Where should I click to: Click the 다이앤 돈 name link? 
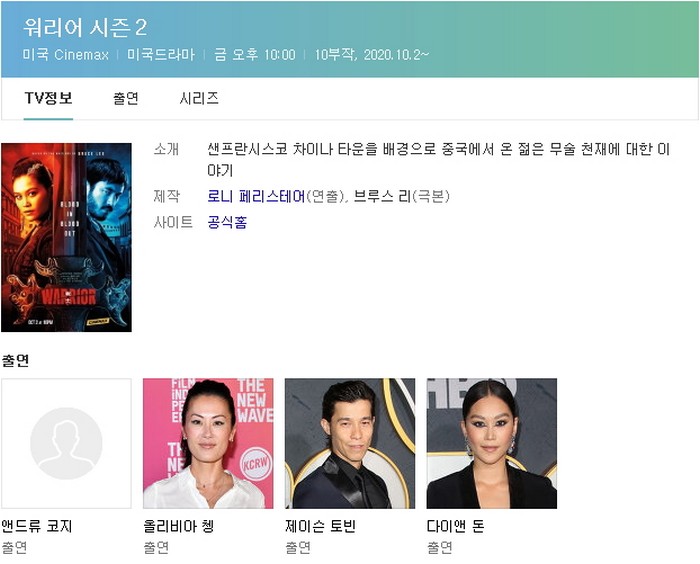tap(455, 526)
